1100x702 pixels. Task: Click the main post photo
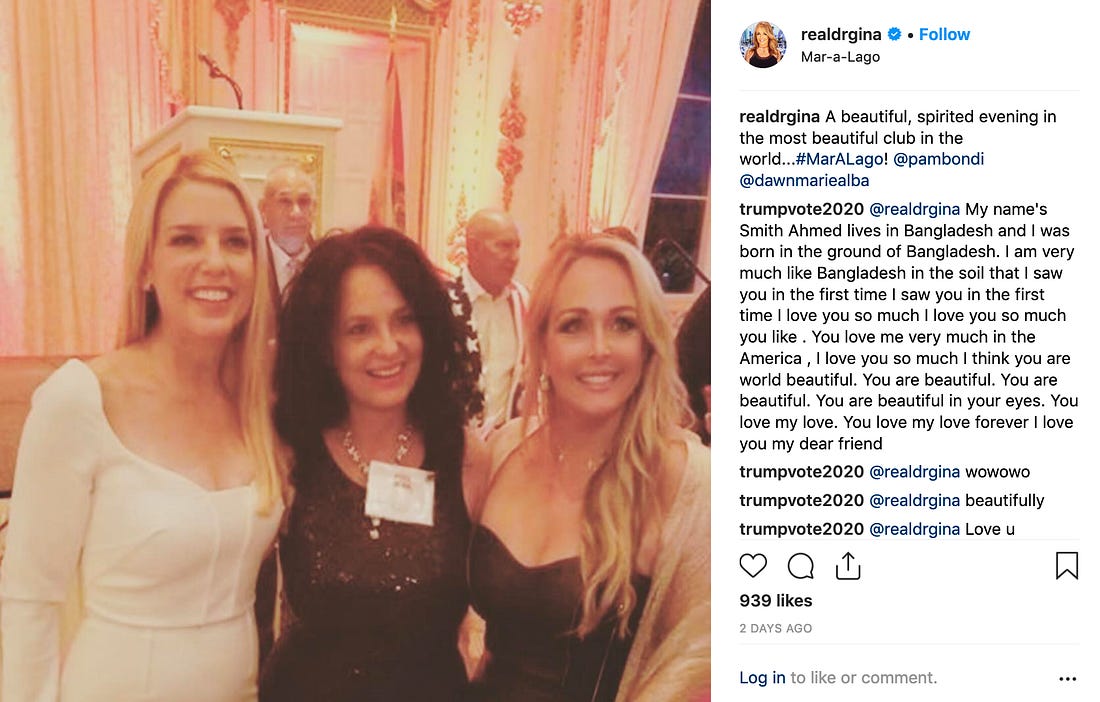click(355, 351)
